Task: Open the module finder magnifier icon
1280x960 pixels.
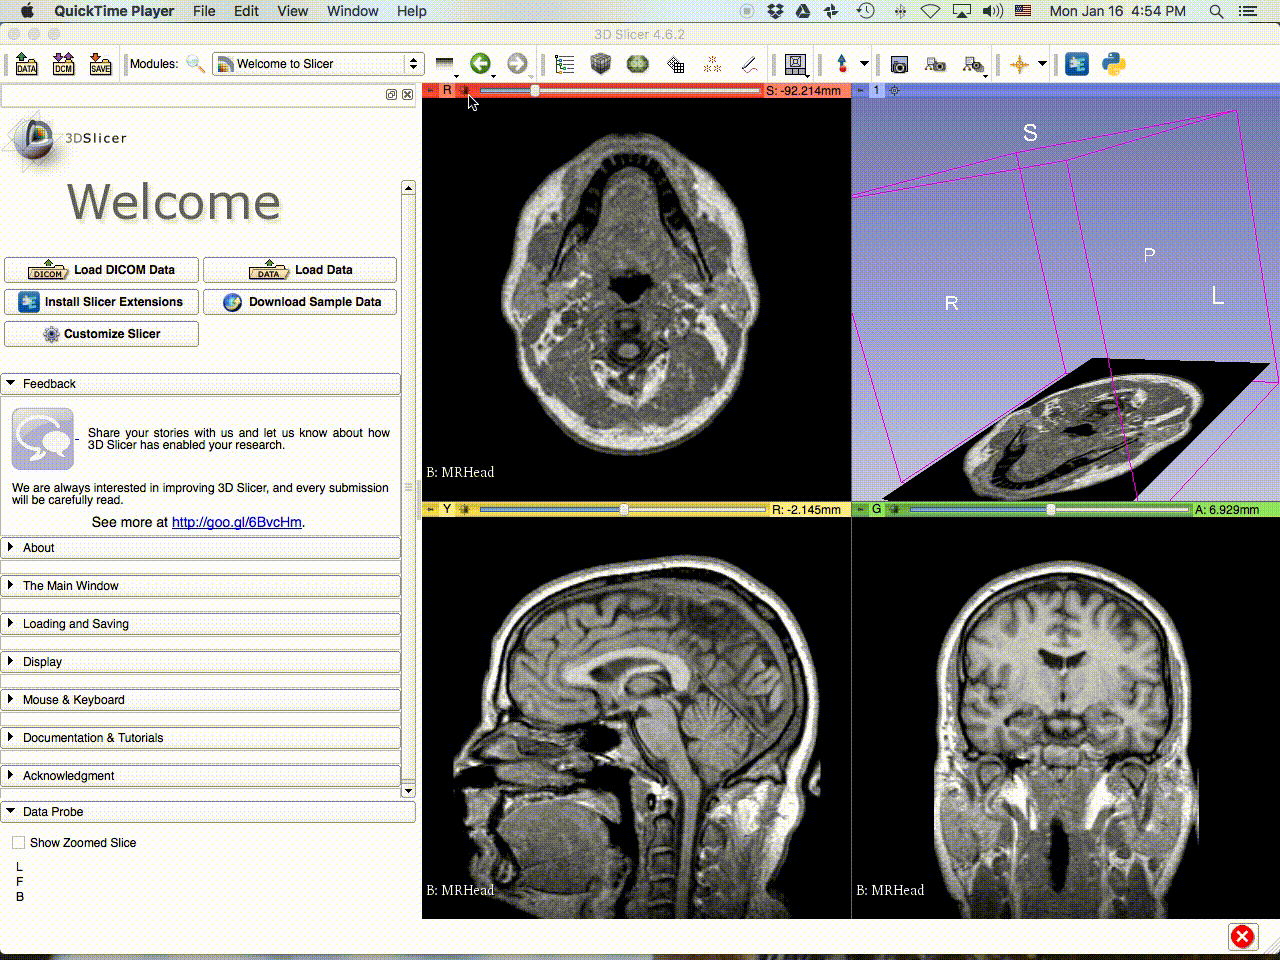Action: (196, 64)
